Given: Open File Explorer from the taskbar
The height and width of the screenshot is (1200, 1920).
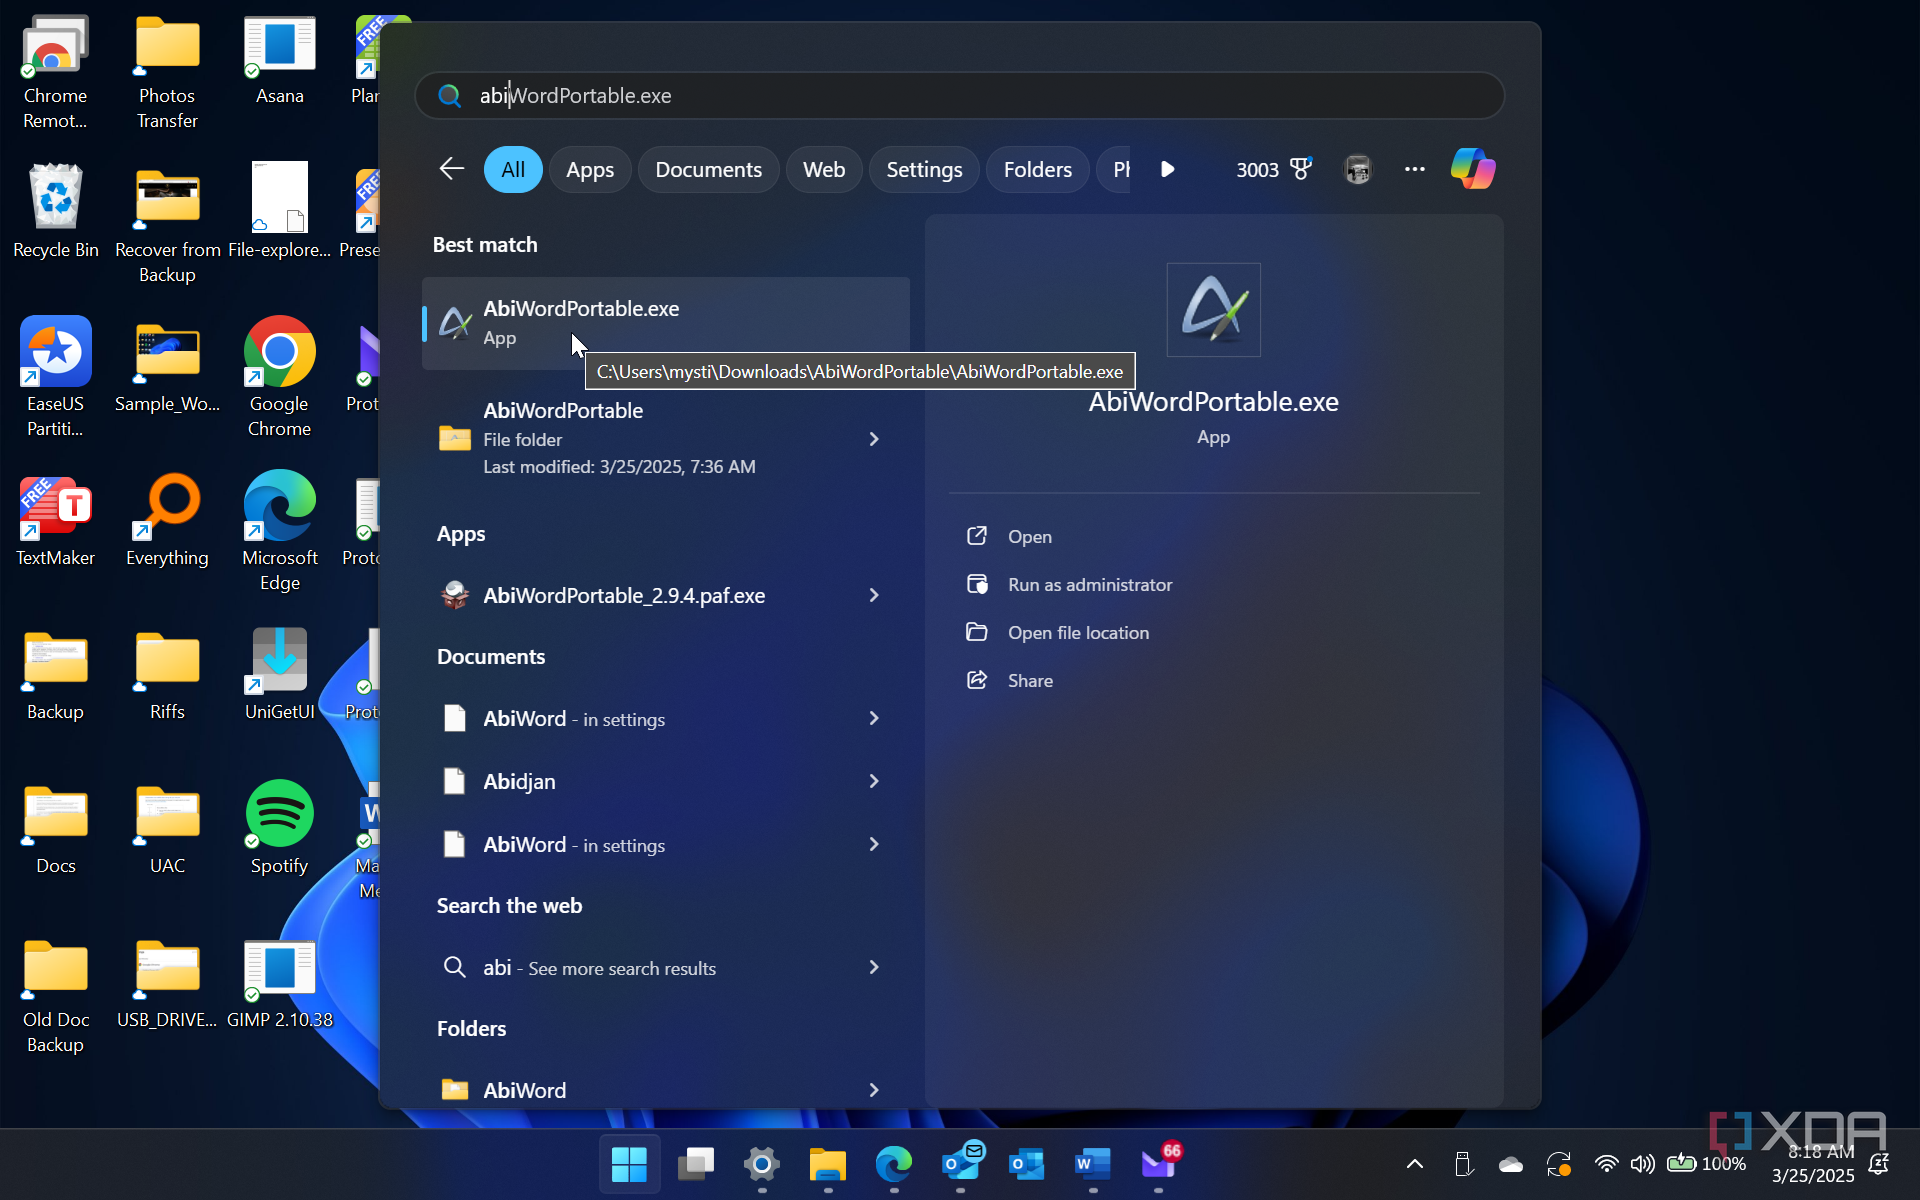Looking at the screenshot, I should click(827, 1164).
